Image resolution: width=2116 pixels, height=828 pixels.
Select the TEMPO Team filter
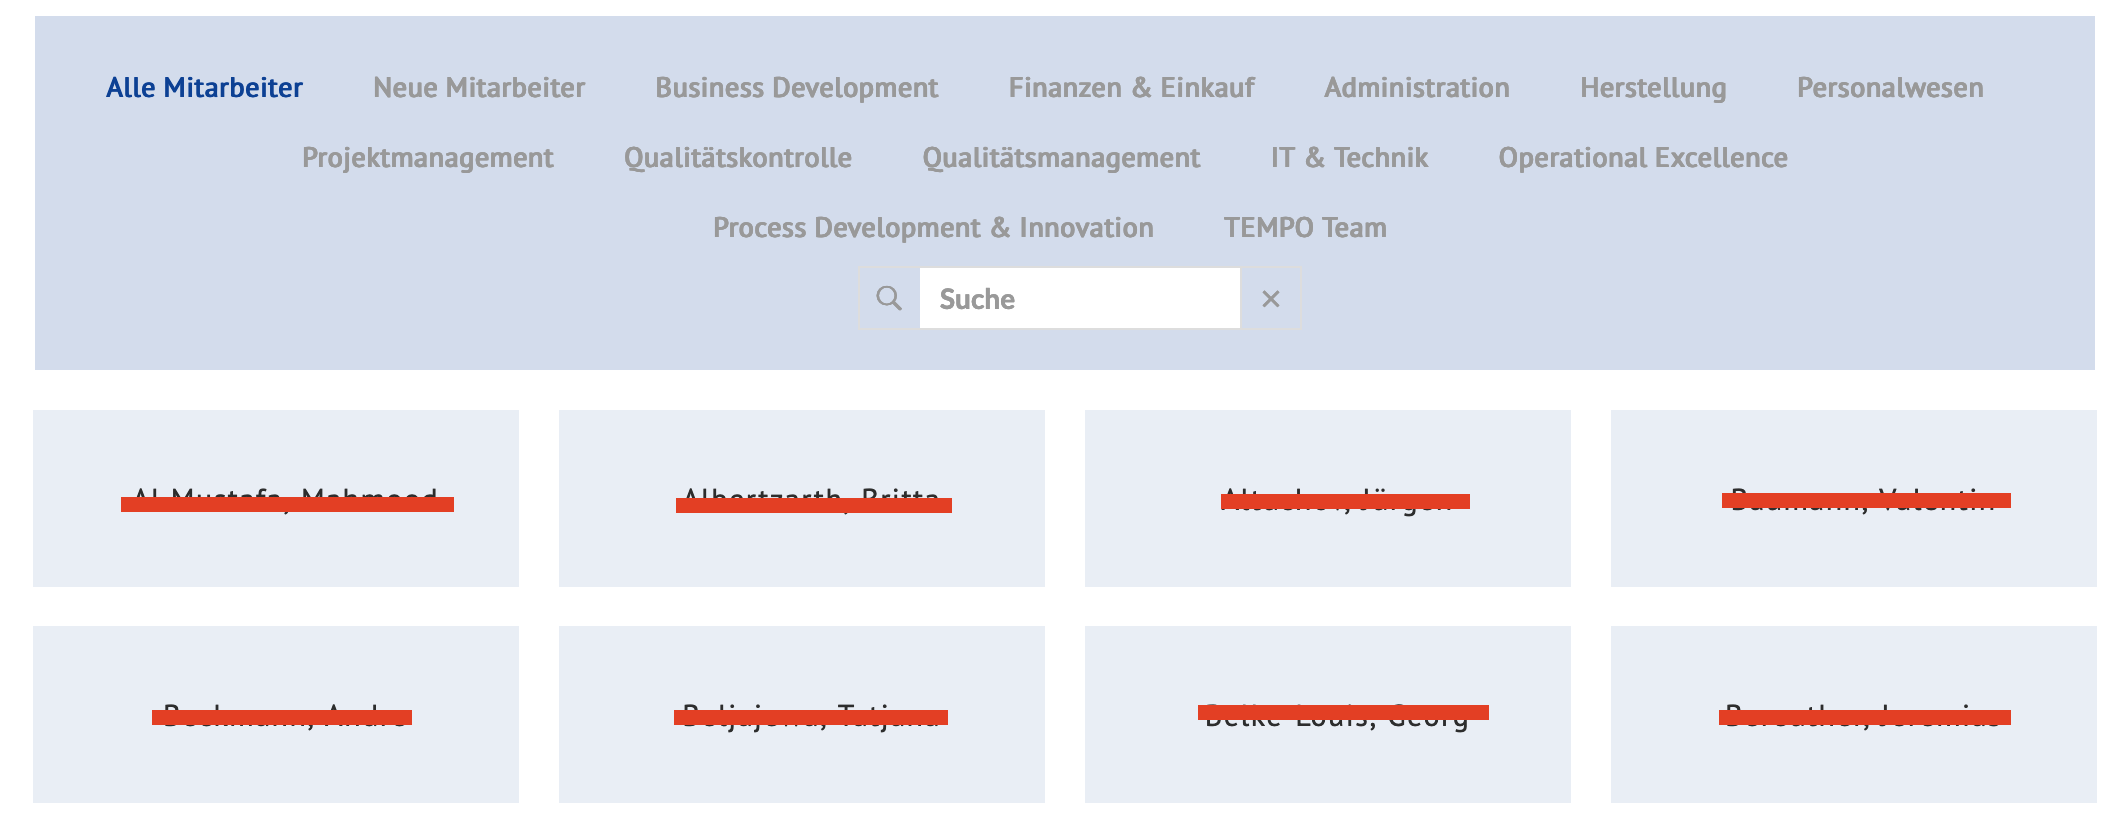pos(1305,228)
